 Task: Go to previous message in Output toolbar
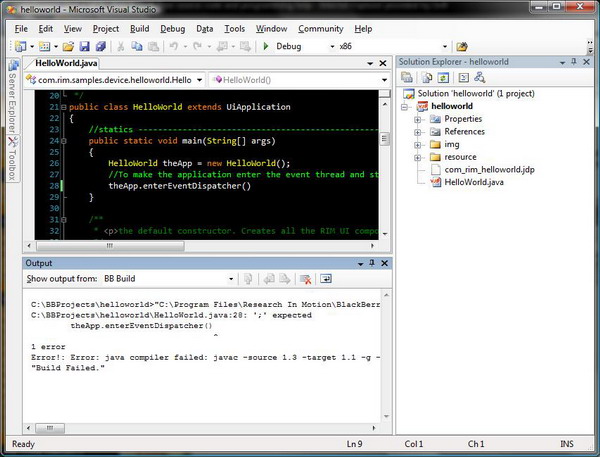269,279
